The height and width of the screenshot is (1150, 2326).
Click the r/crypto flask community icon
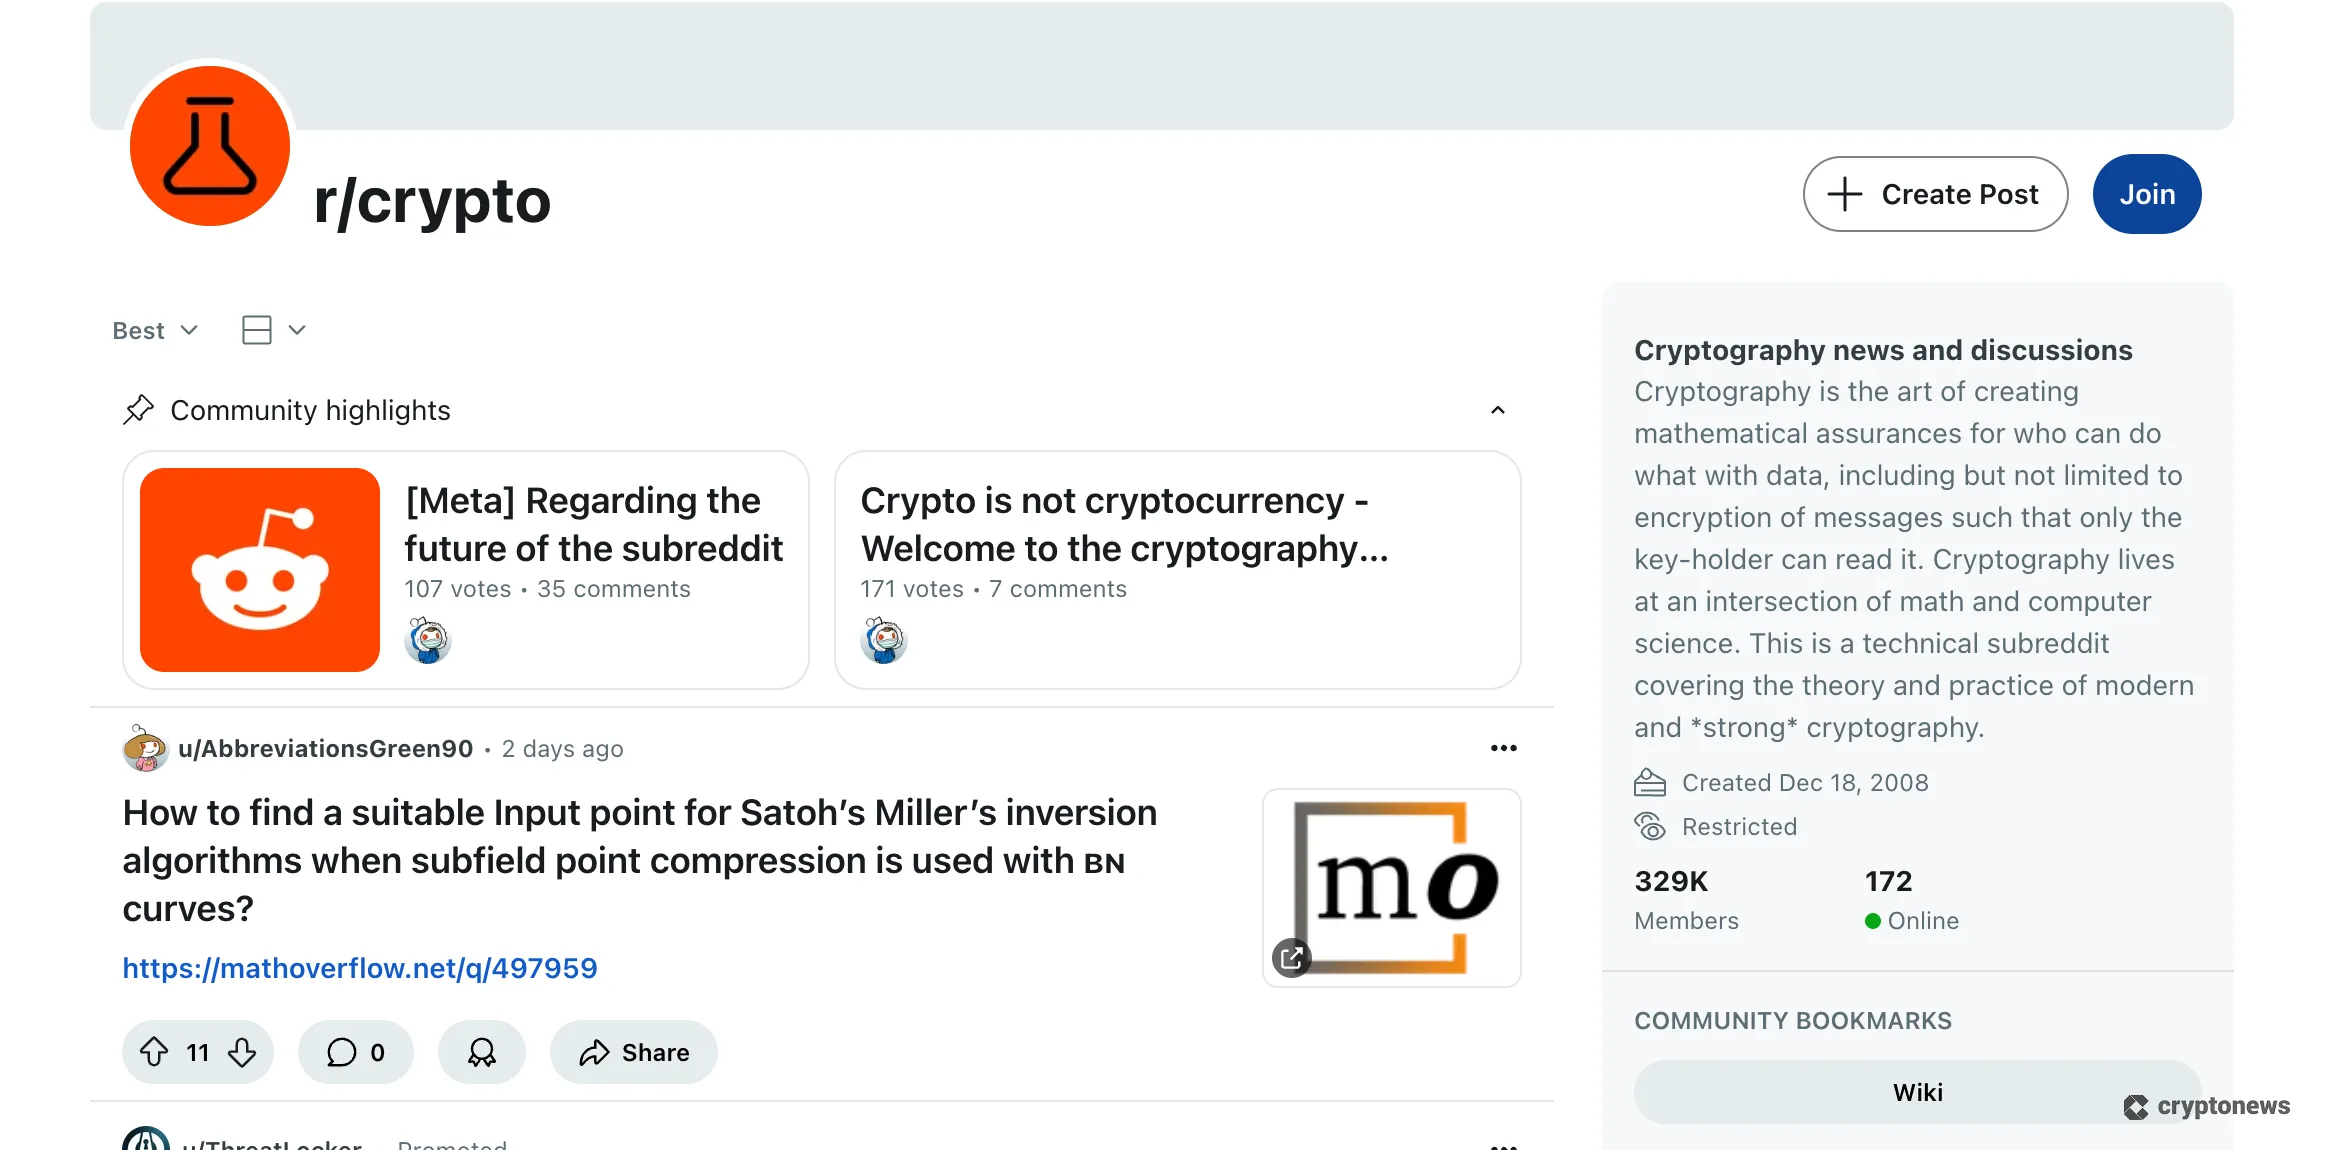click(x=209, y=147)
